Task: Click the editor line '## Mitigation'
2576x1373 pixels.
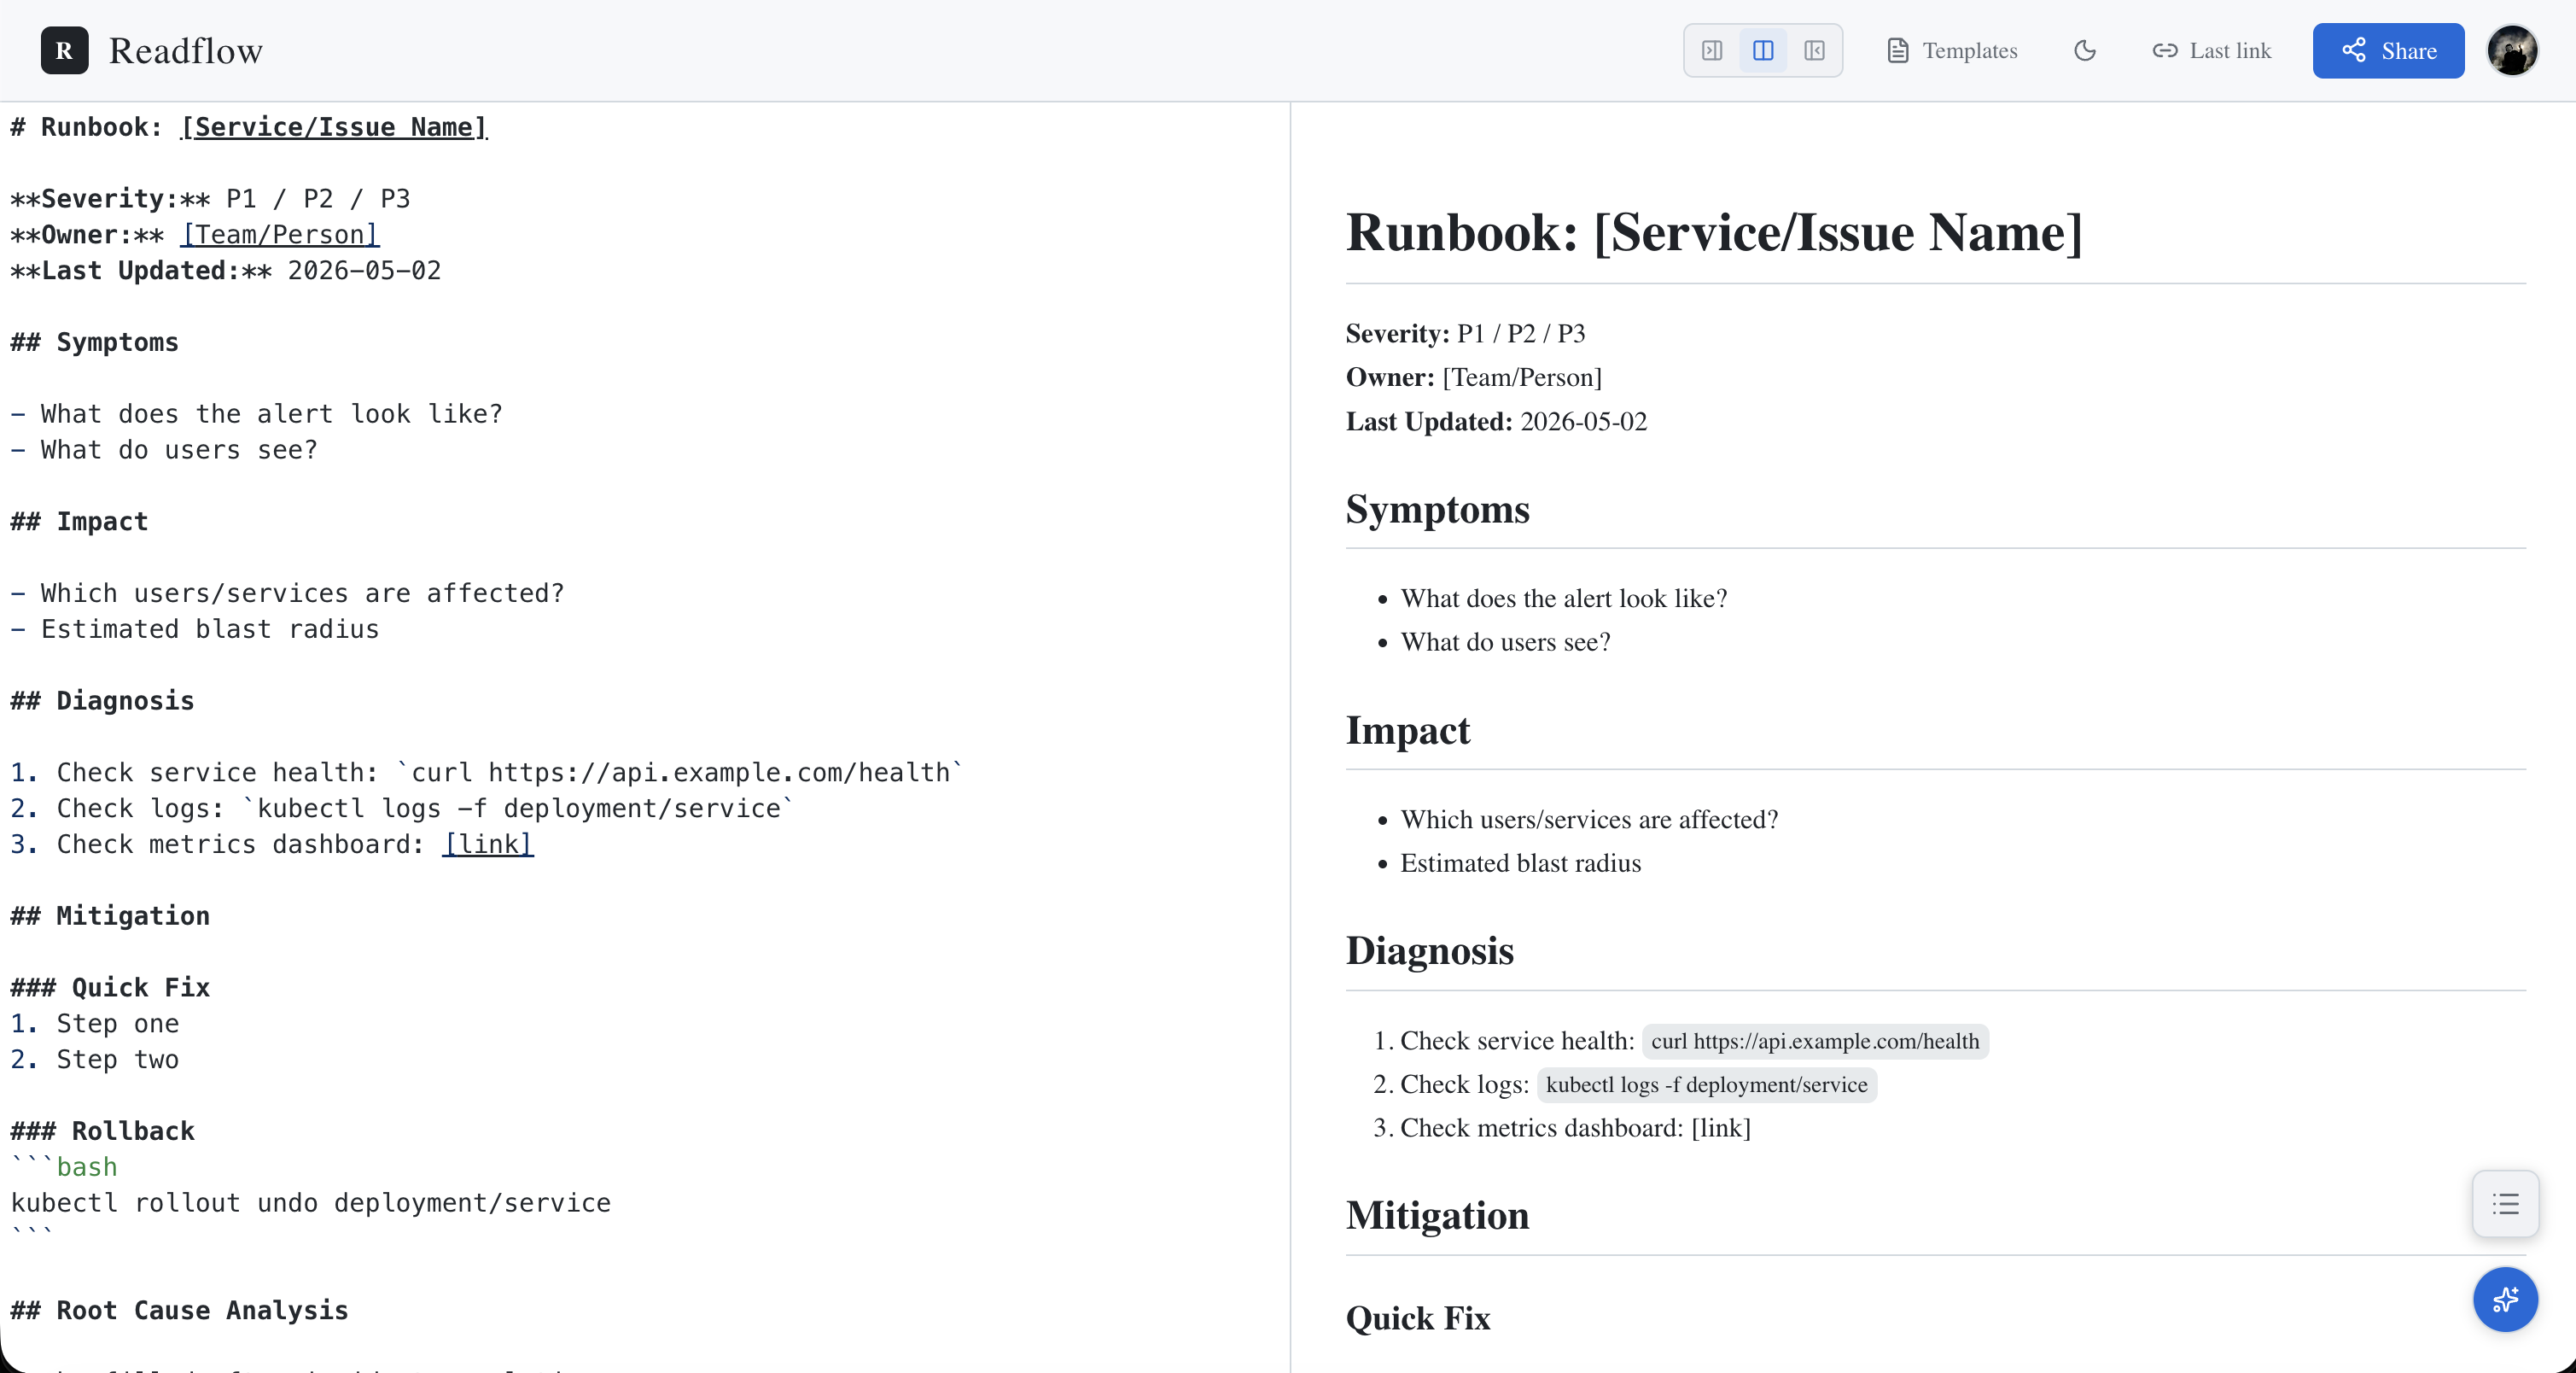Action: [110, 915]
